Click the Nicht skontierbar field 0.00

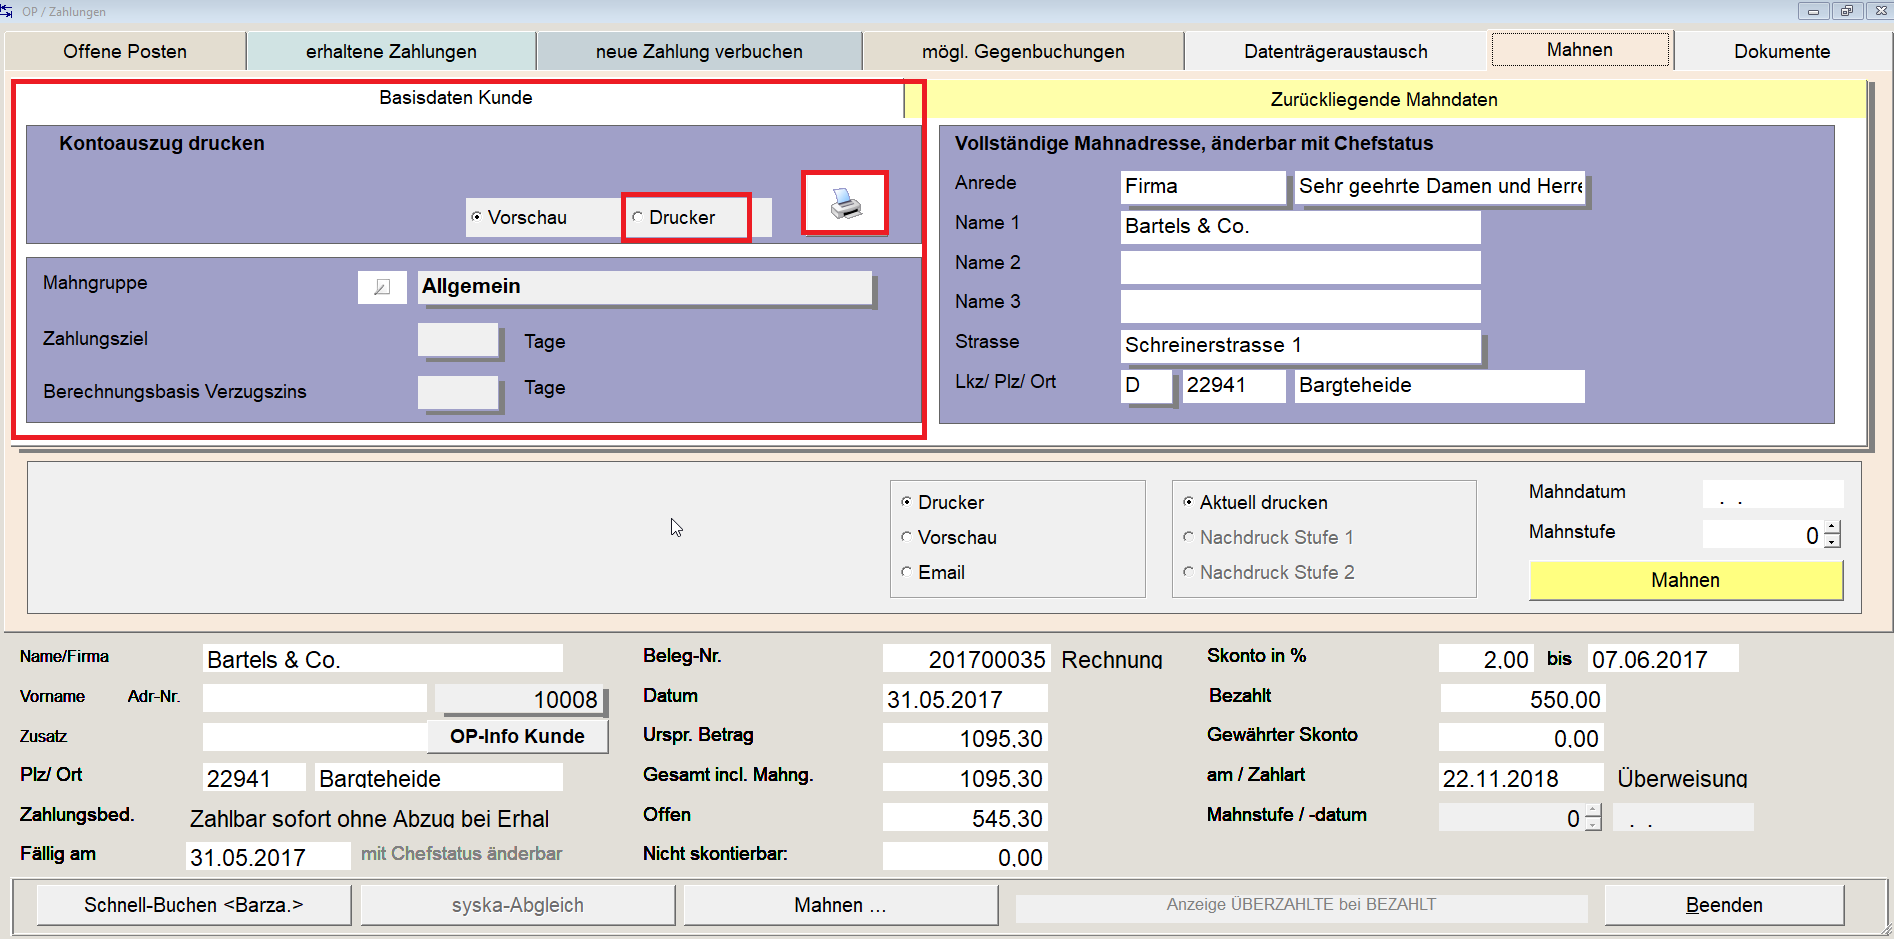click(965, 857)
